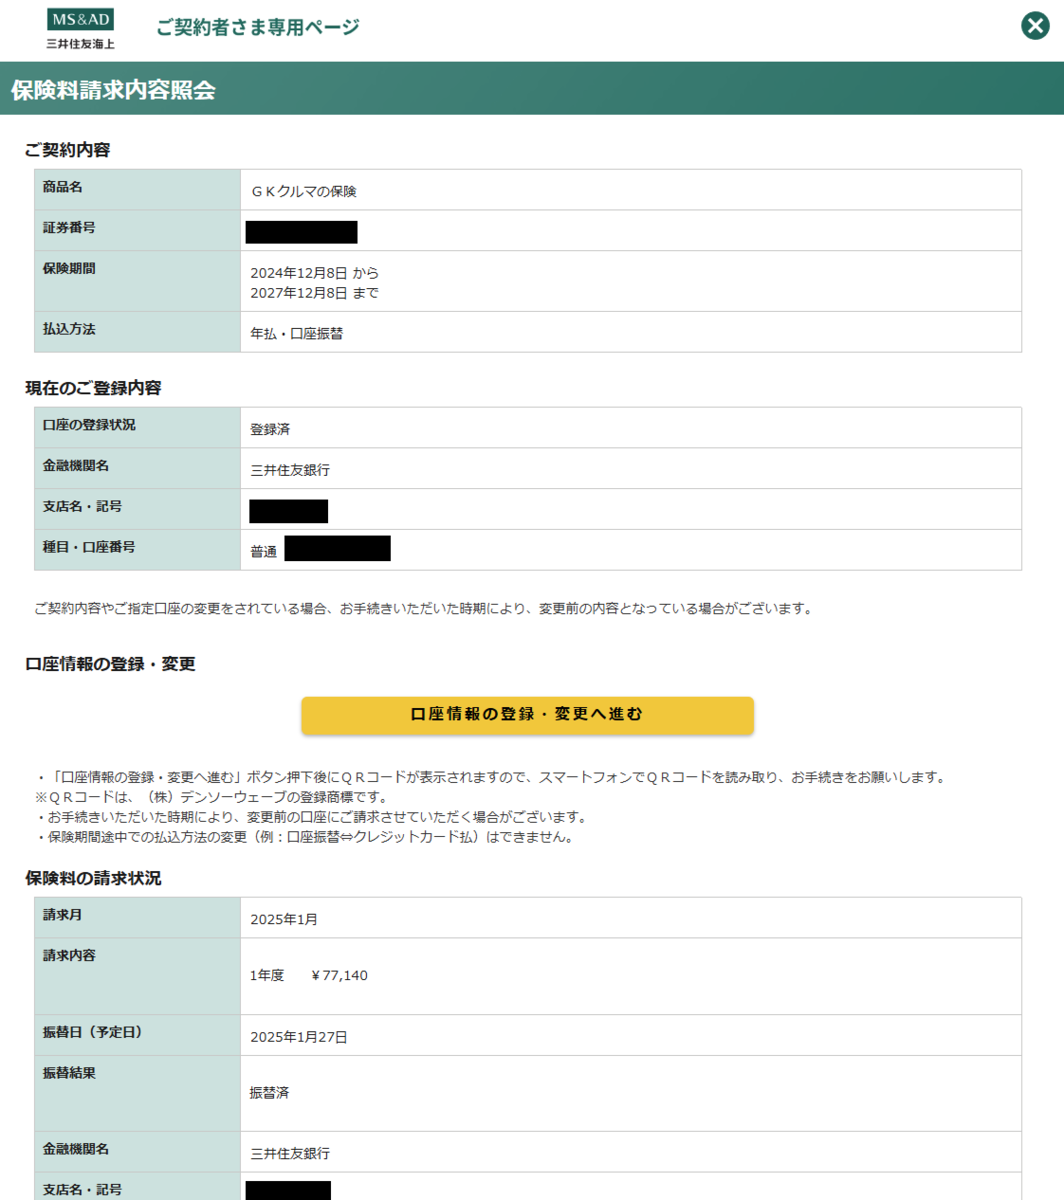Click the 商品名 label cell
Viewport: 1064px width, 1200px height.
138,190
